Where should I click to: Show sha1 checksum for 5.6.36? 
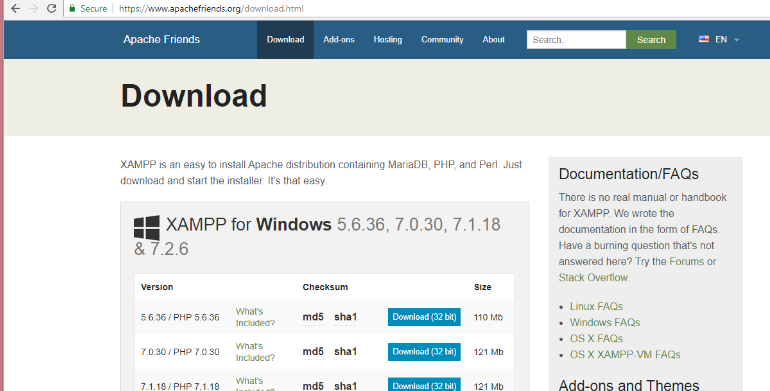(x=345, y=317)
